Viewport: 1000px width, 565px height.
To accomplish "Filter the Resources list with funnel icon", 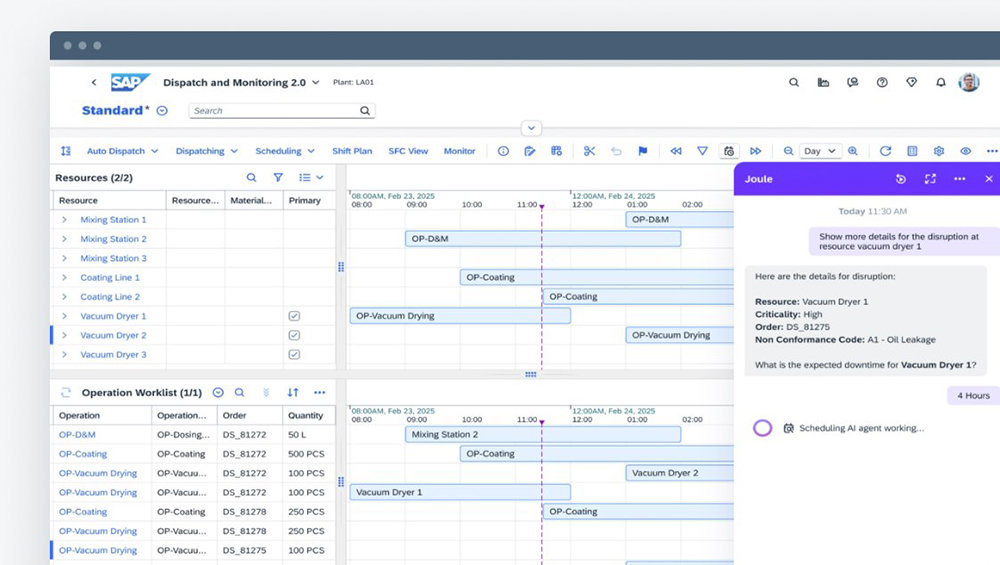I will pyautogui.click(x=278, y=177).
